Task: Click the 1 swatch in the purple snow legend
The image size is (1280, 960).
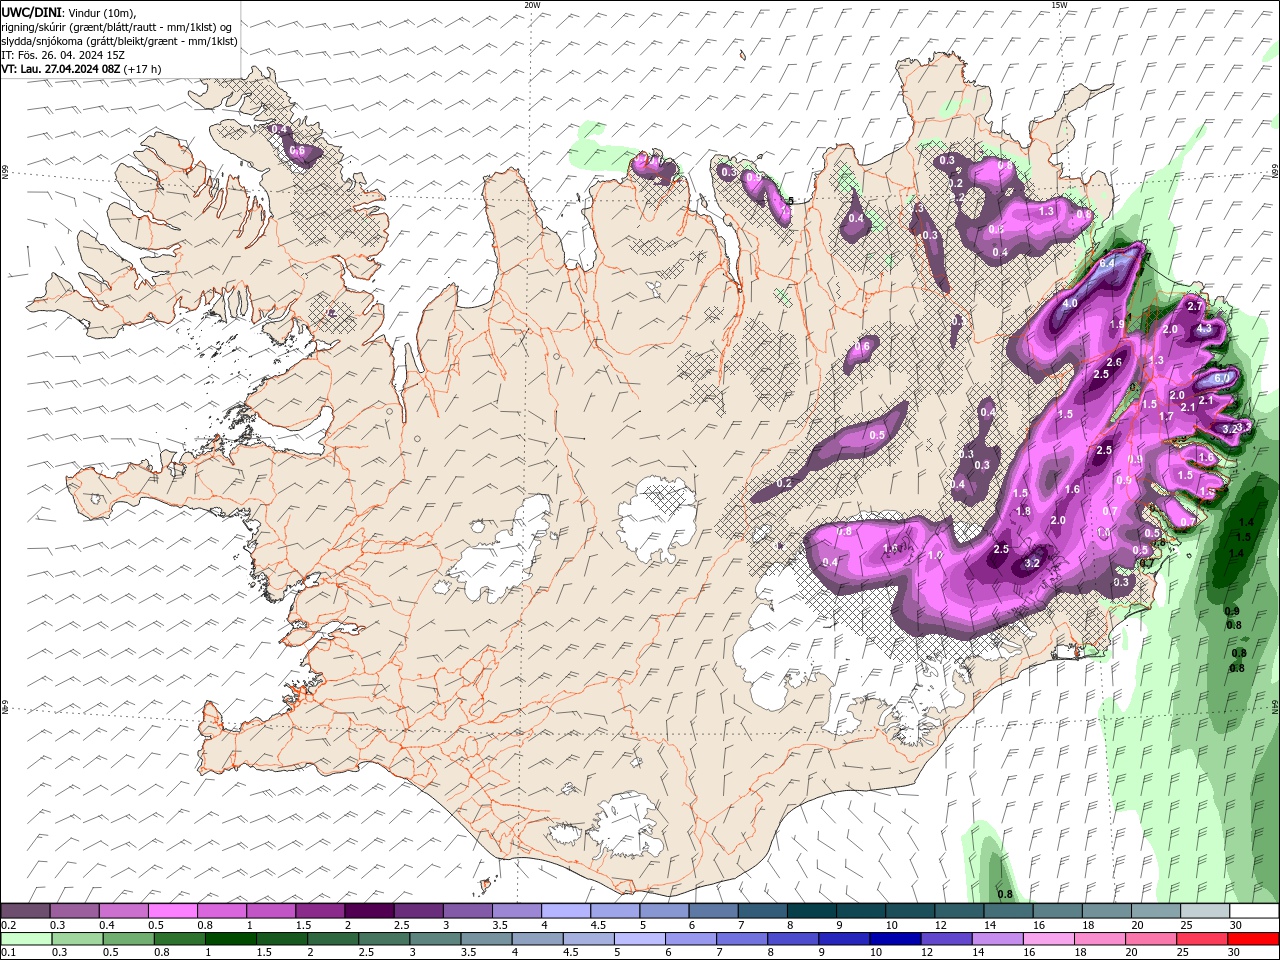Action: point(270,911)
